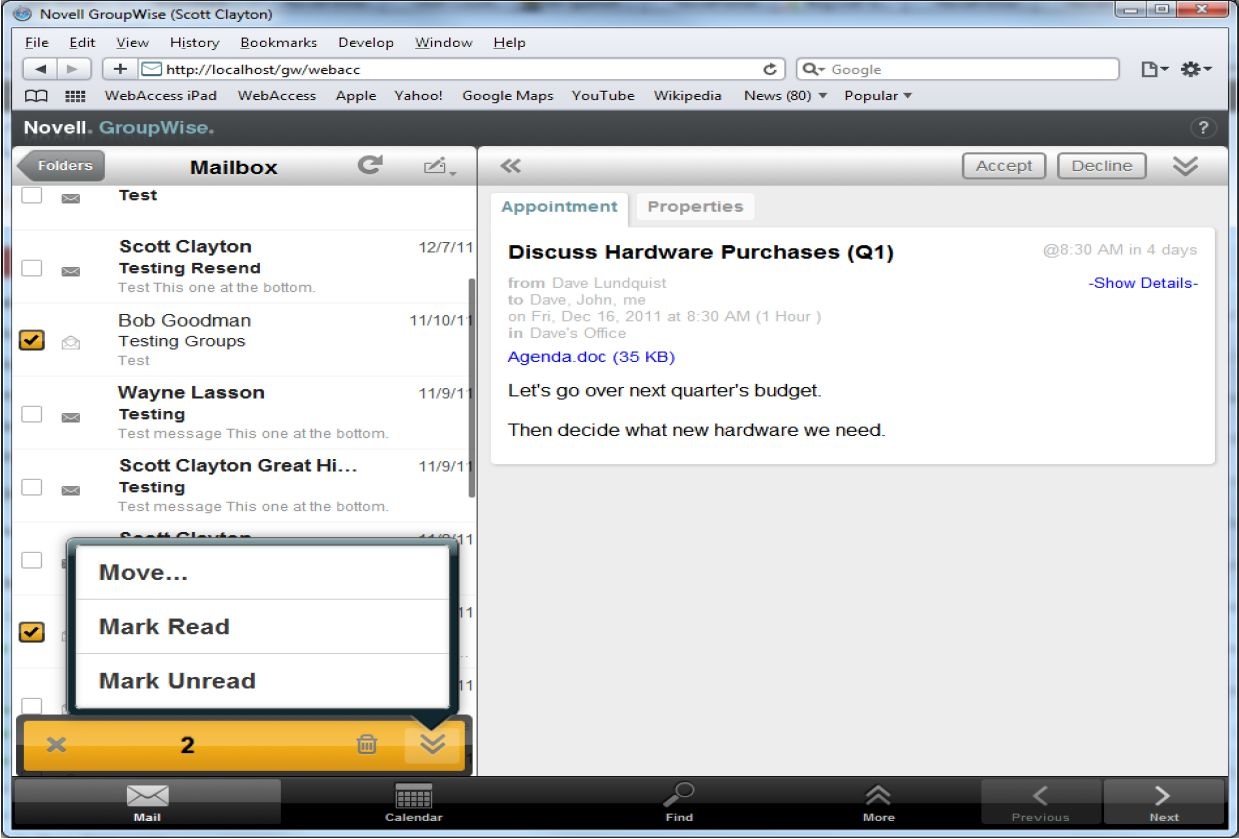Accept the appointment
The height and width of the screenshot is (839, 1239).
coord(1004,166)
